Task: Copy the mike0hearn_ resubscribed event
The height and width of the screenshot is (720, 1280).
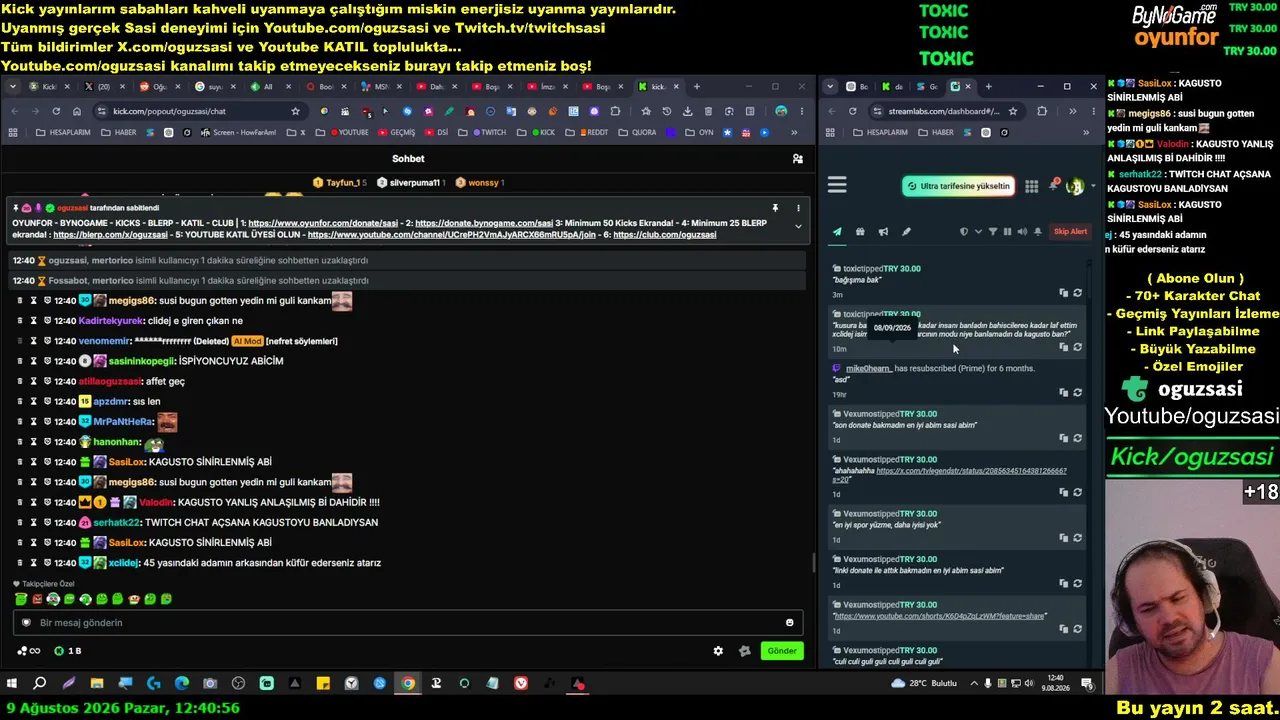Action: 1063,393
